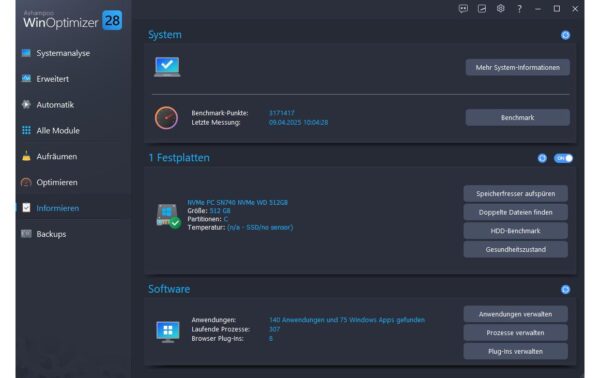Click Anwendungen verwalten

[515, 314]
